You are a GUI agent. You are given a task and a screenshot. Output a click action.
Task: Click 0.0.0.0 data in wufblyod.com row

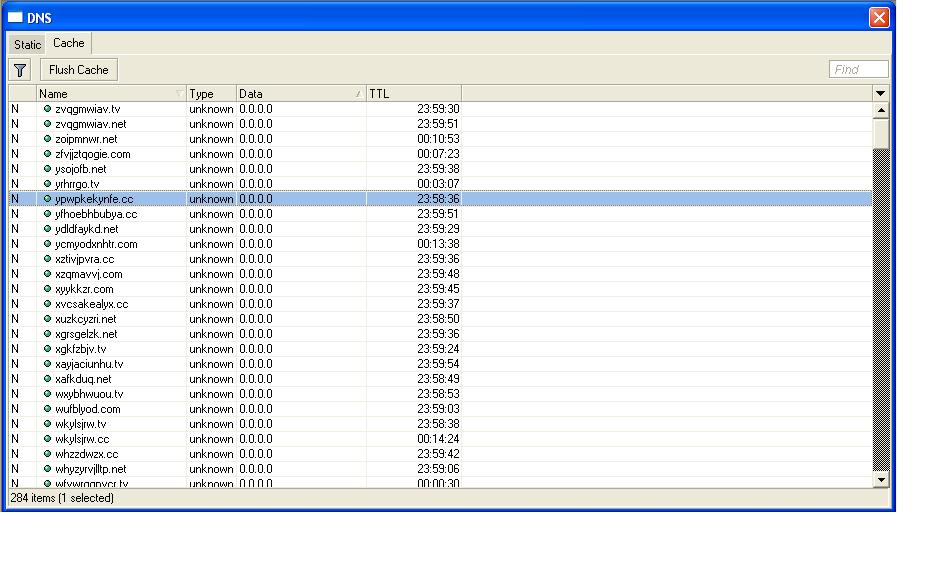click(x=256, y=409)
